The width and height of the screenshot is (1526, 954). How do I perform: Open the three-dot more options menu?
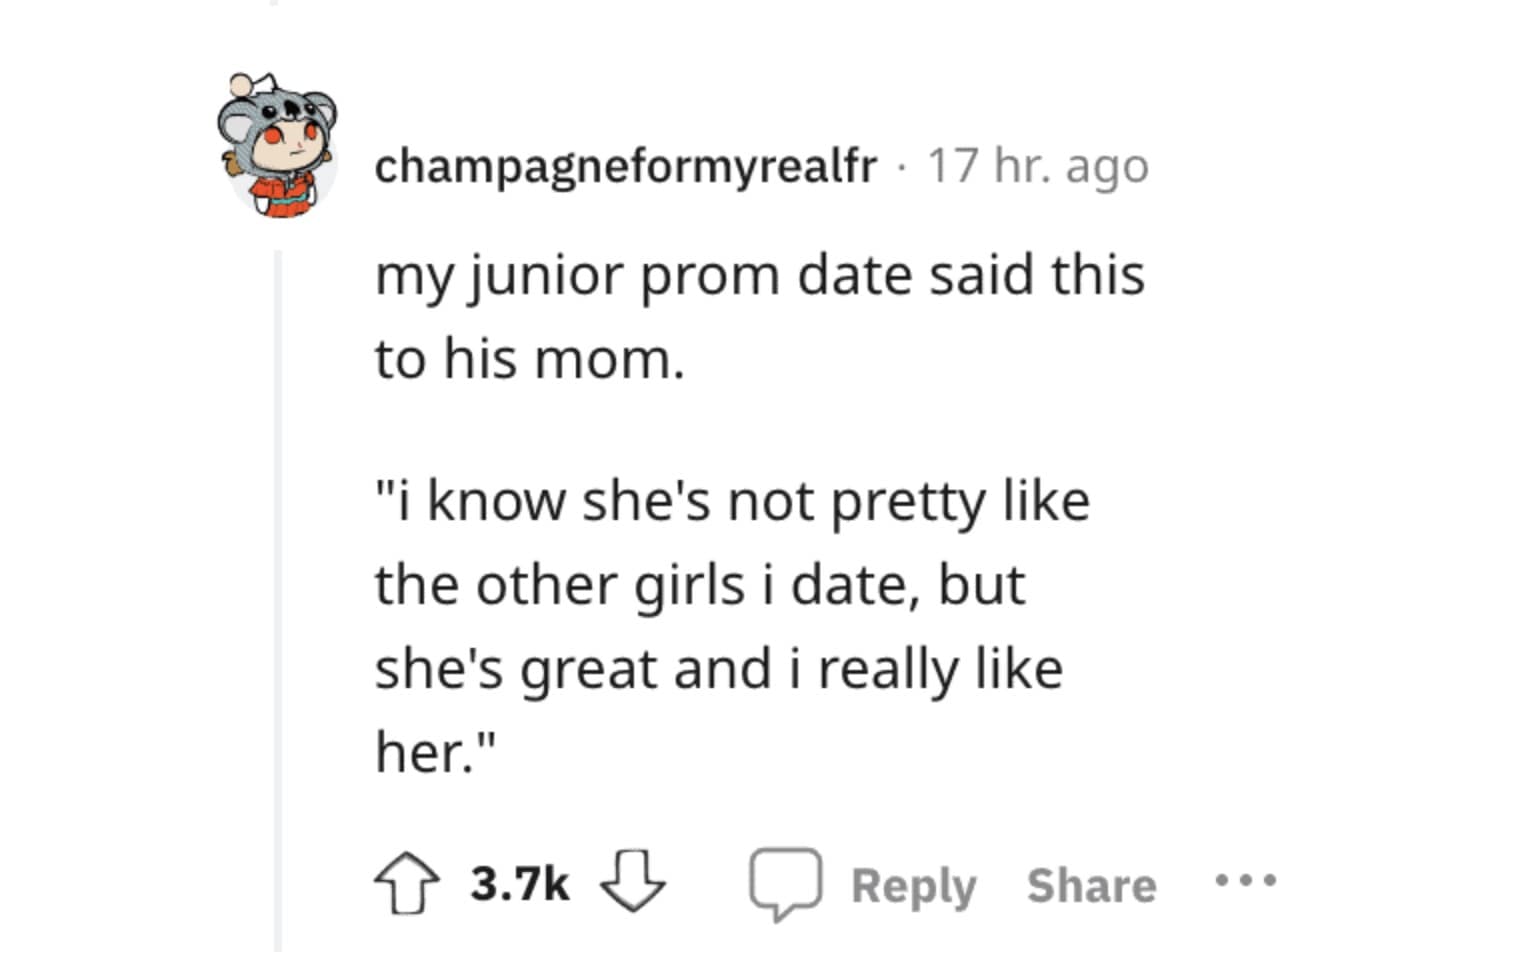1245,881
